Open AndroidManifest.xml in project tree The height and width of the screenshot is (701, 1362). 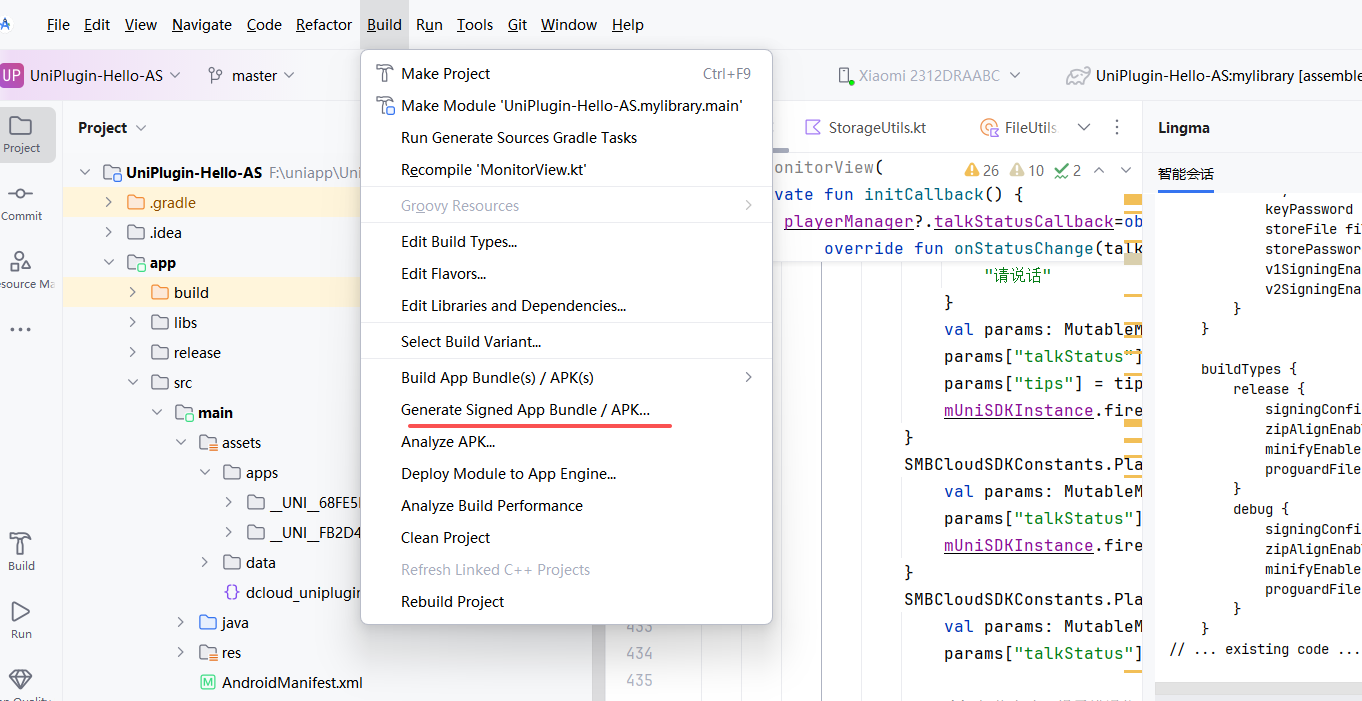(x=291, y=682)
